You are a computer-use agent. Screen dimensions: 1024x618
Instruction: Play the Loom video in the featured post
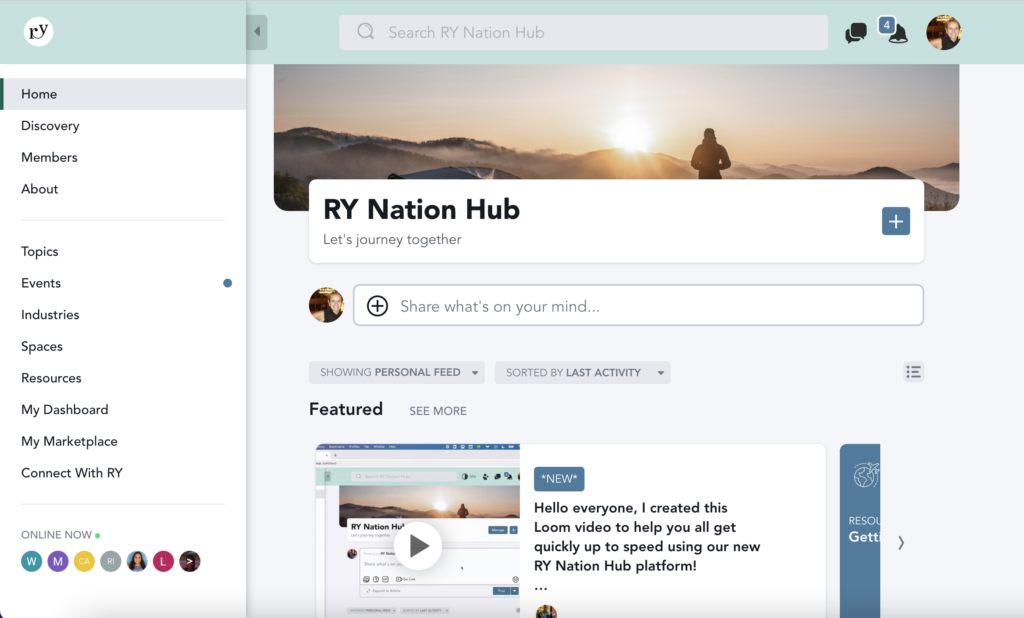point(417,546)
